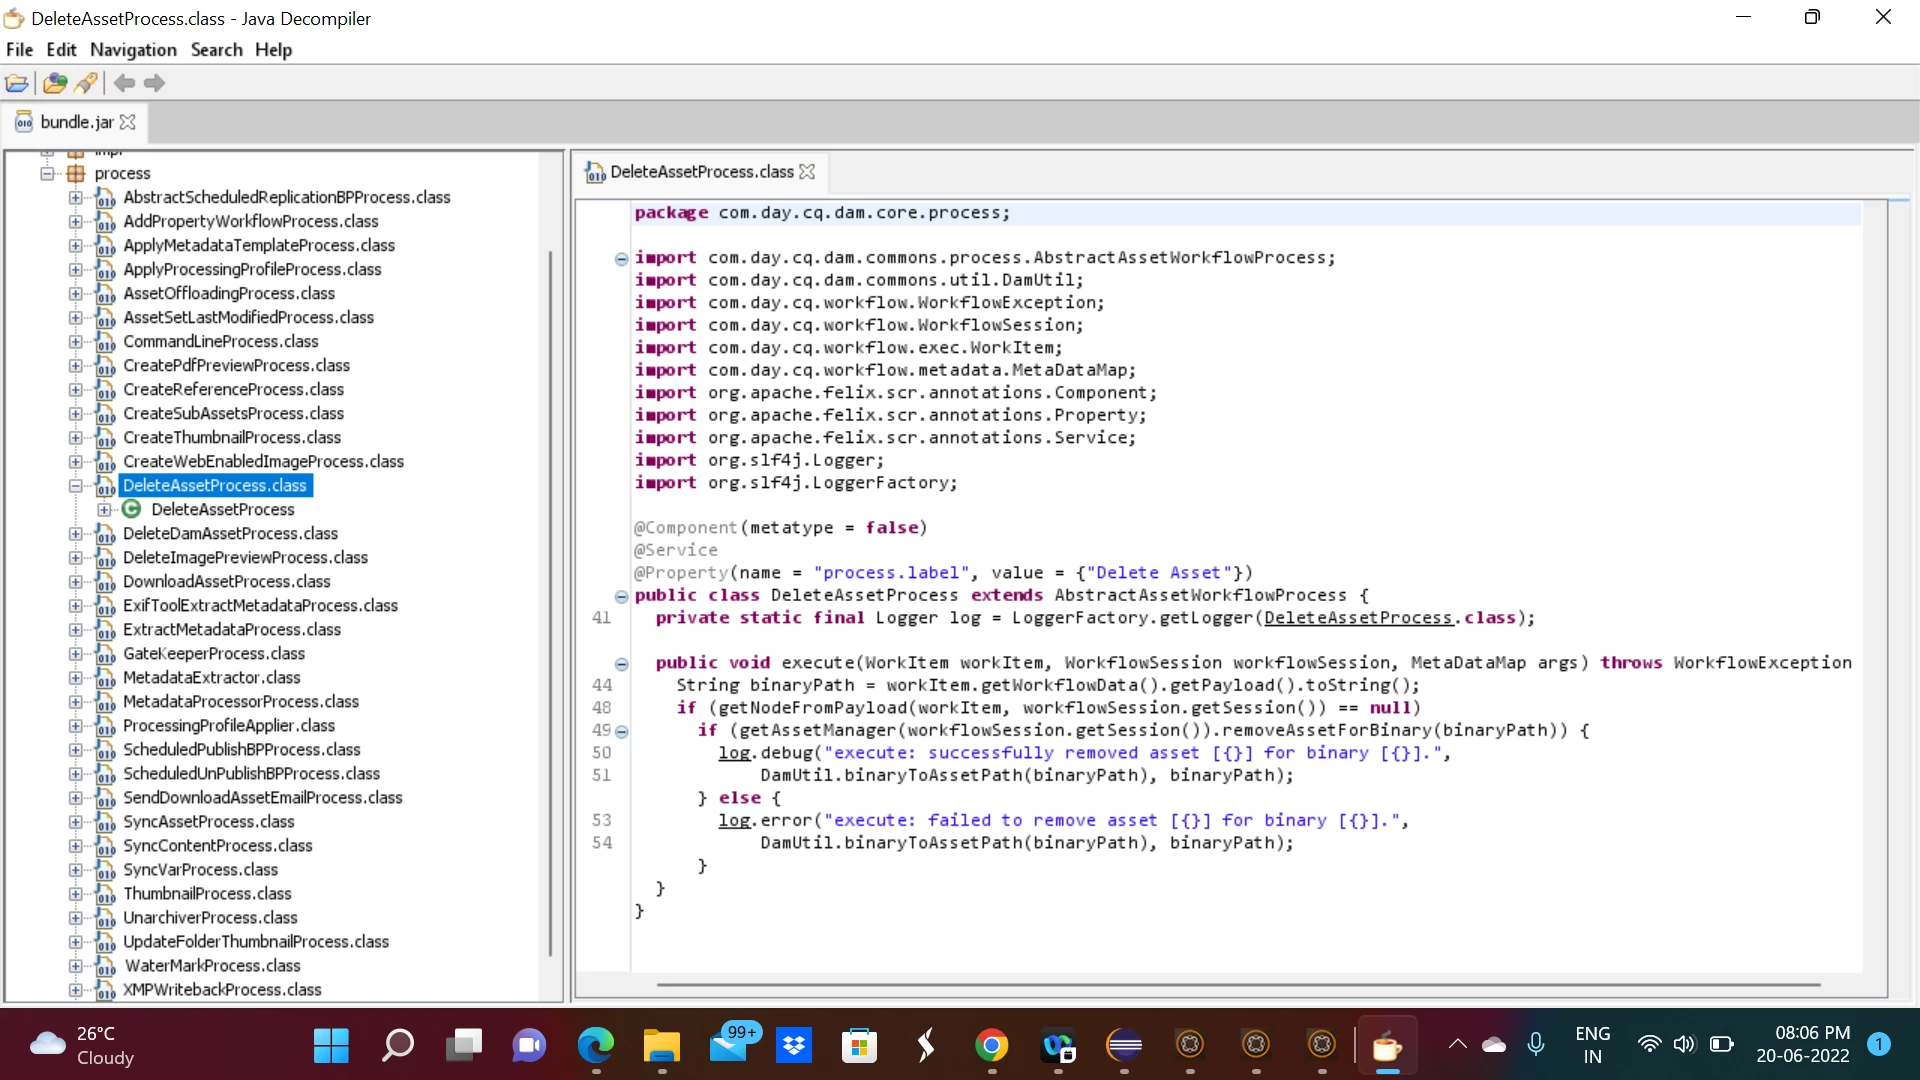Open the Navigation menu
1920x1080 pixels.
tap(133, 50)
